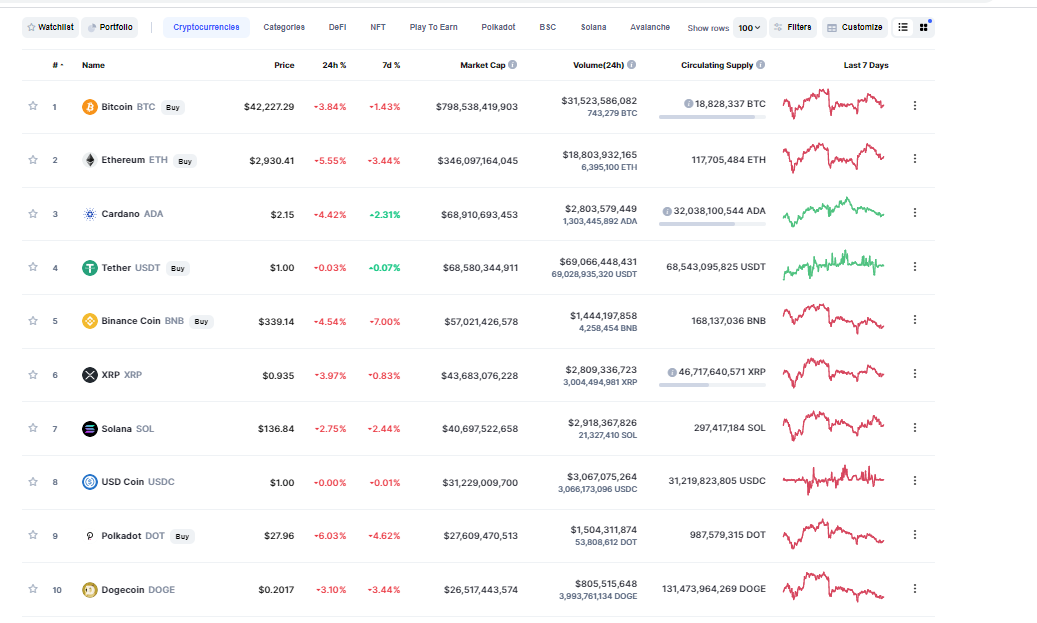This screenshot has width=1037, height=623.
Task: Open the Circulating Supply info tooltip icon
Action: tap(761, 65)
